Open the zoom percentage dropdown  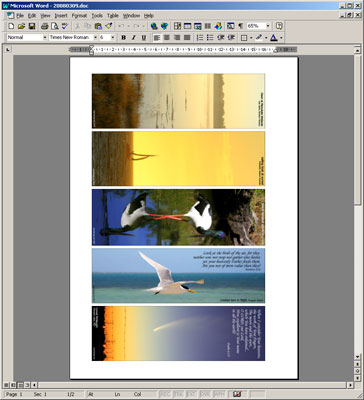click(x=268, y=26)
